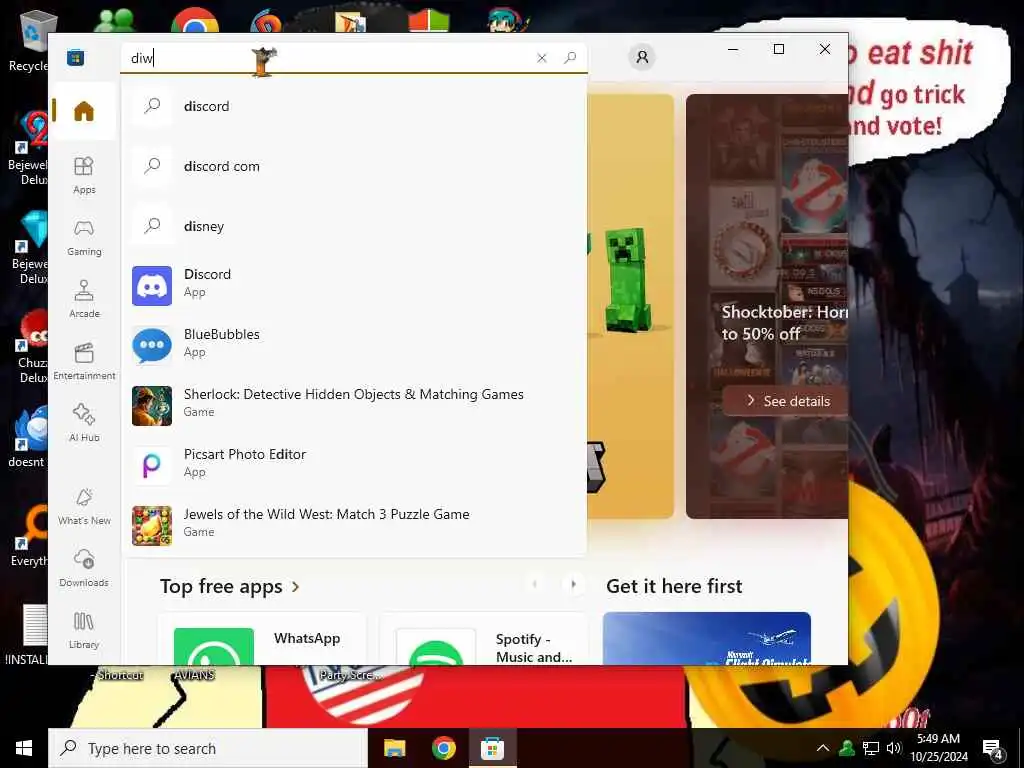The height and width of the screenshot is (768, 1024).
Task: Select the 'discord' search suggestion
Action: [x=354, y=106]
